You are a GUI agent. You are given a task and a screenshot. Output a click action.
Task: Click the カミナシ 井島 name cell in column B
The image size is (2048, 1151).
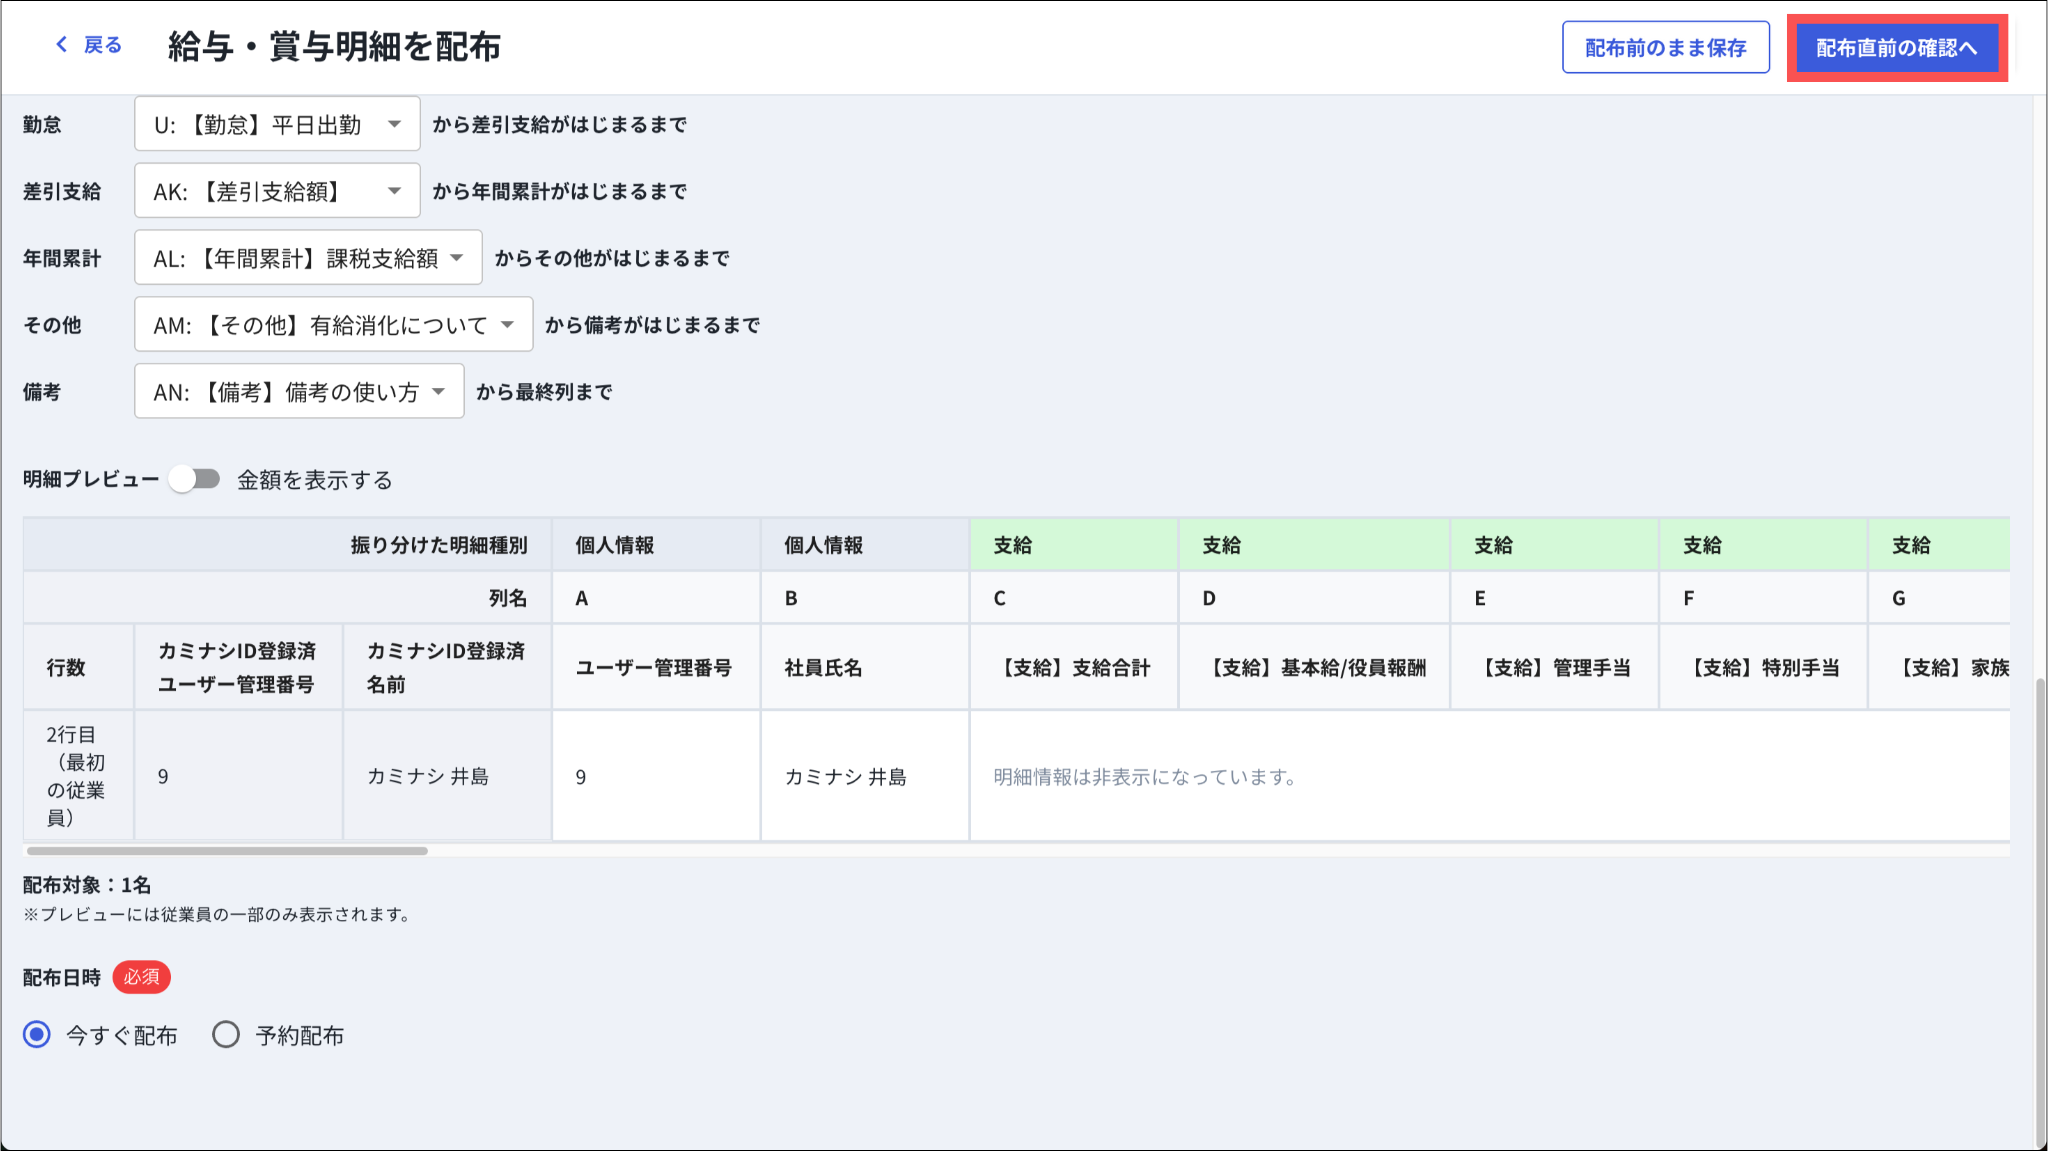click(x=846, y=777)
